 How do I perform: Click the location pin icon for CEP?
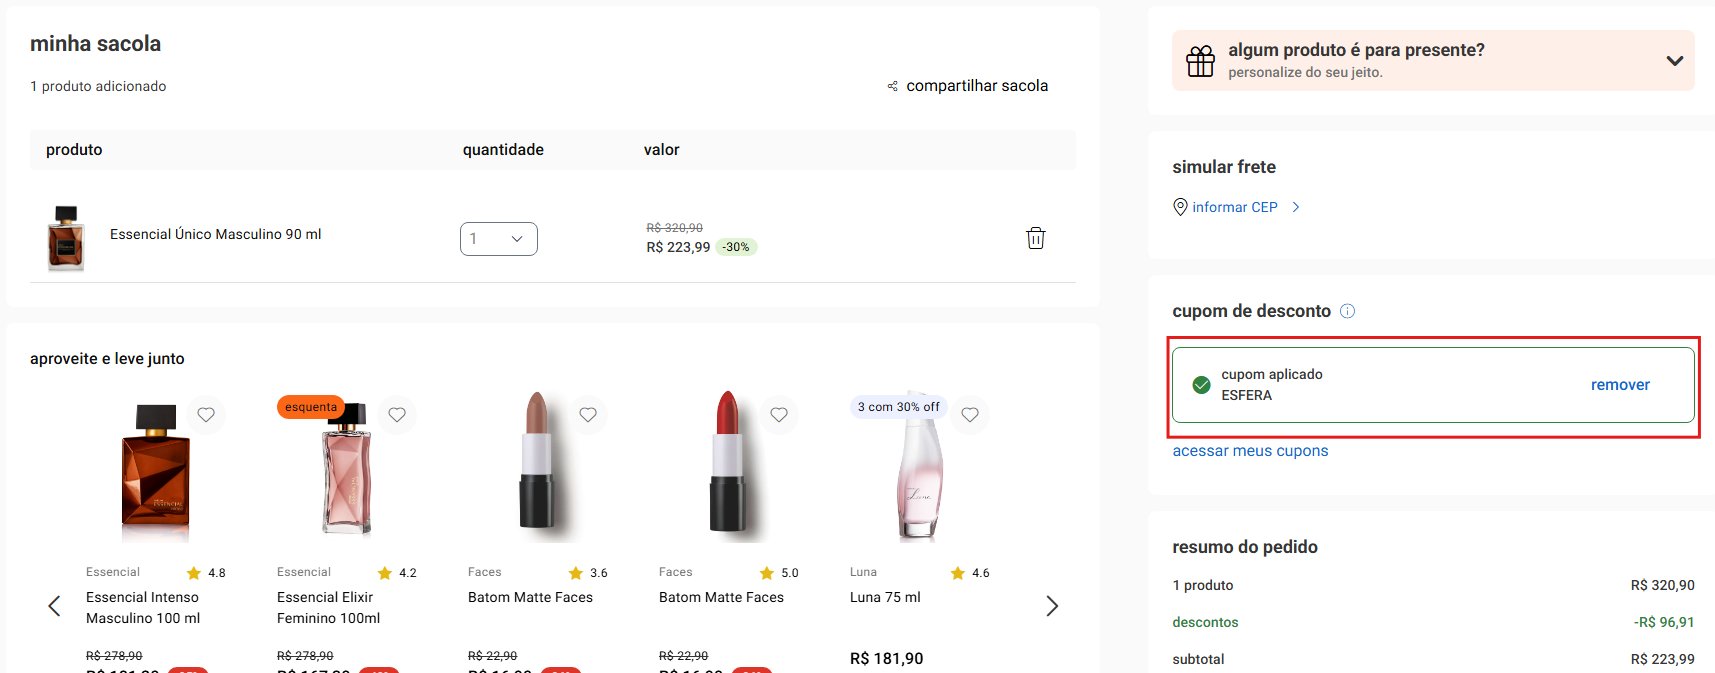point(1180,207)
